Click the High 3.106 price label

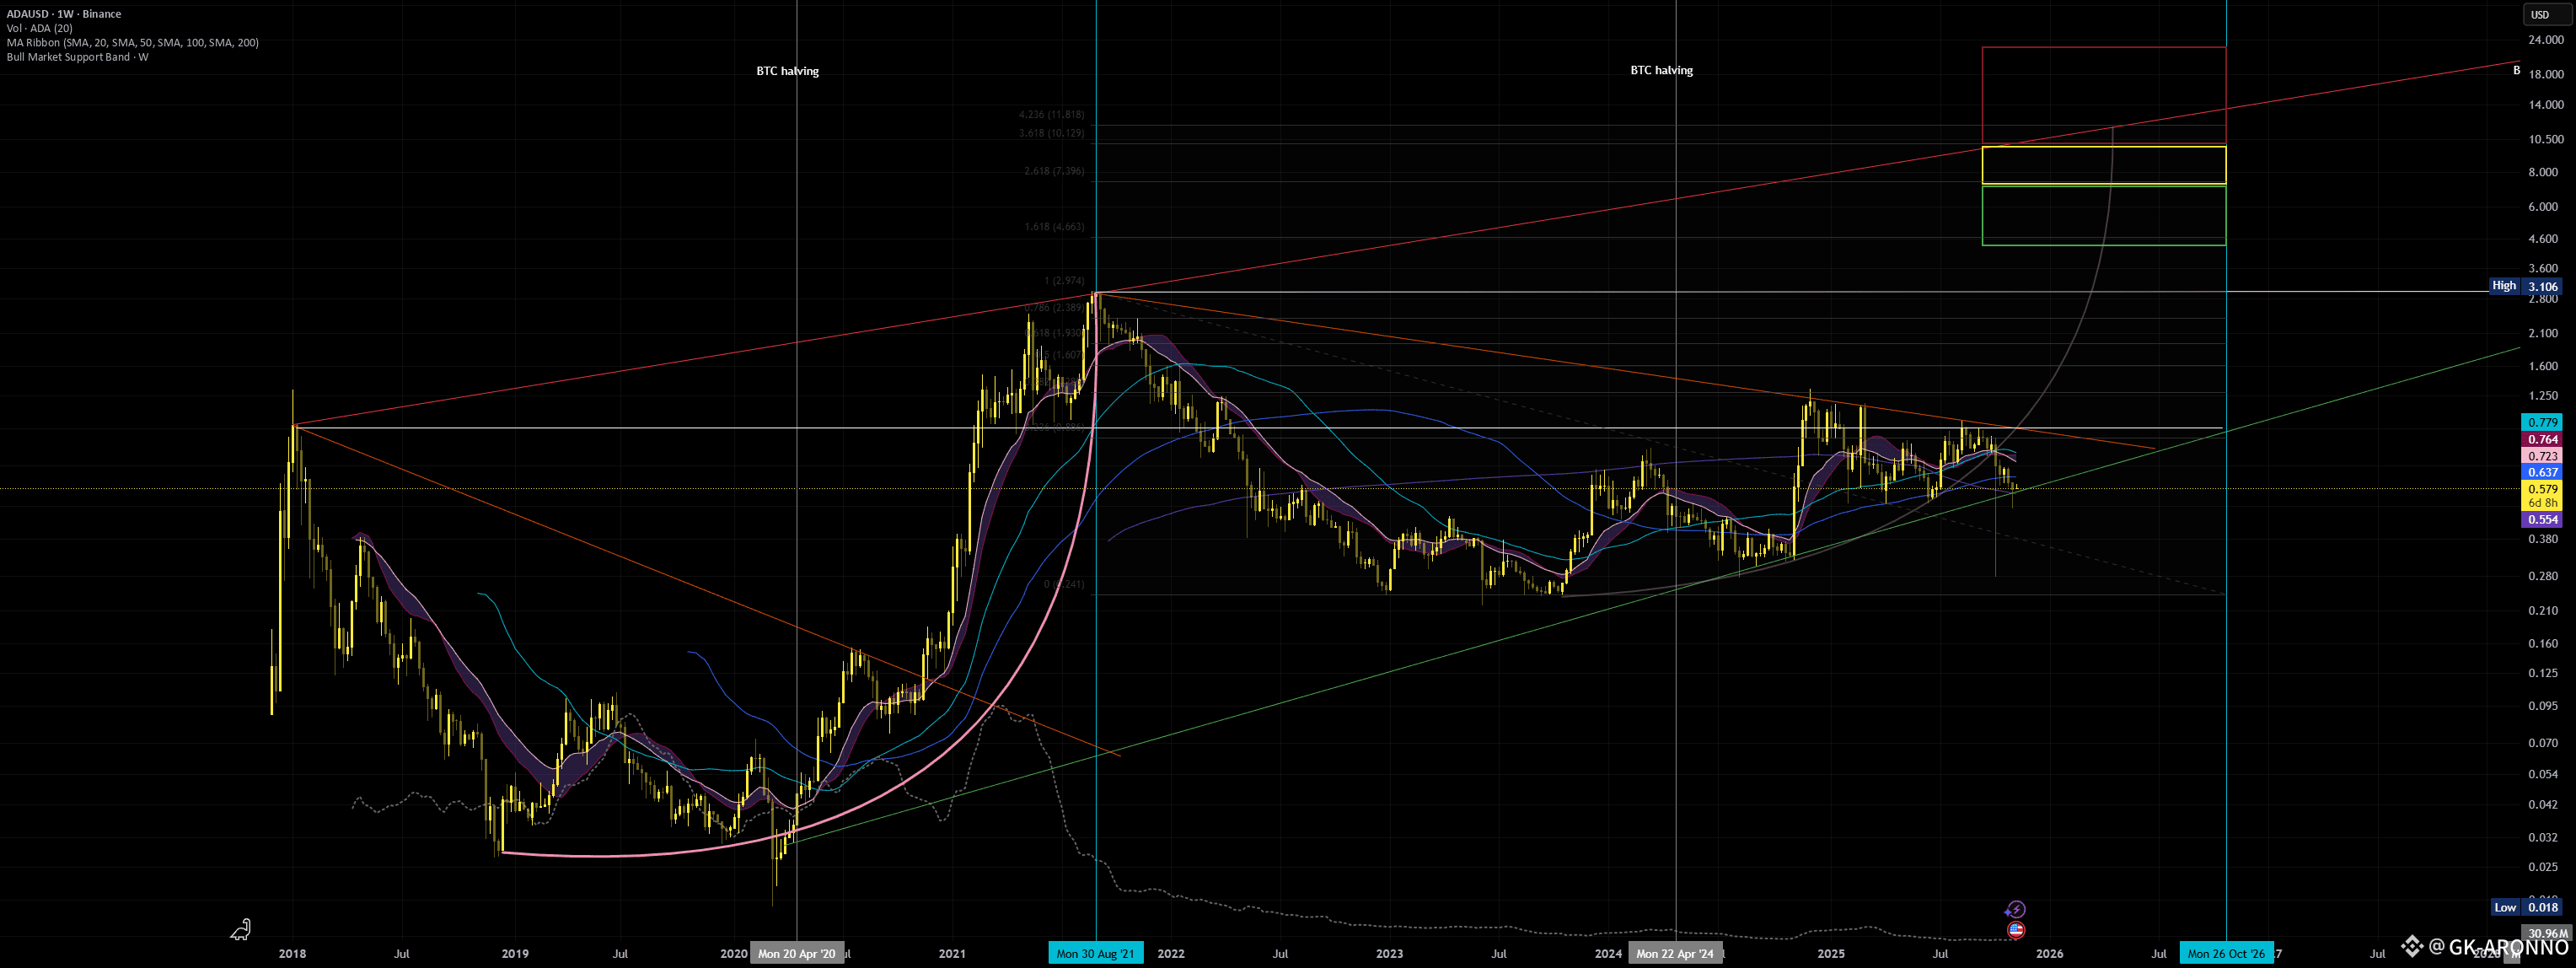pos(2525,286)
